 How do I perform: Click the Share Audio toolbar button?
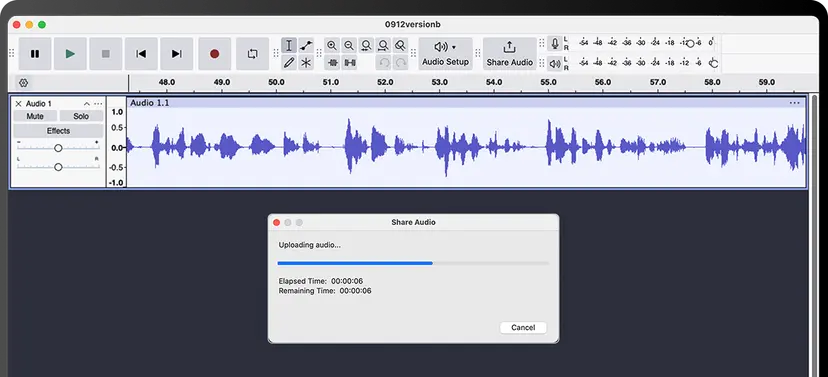(510, 54)
